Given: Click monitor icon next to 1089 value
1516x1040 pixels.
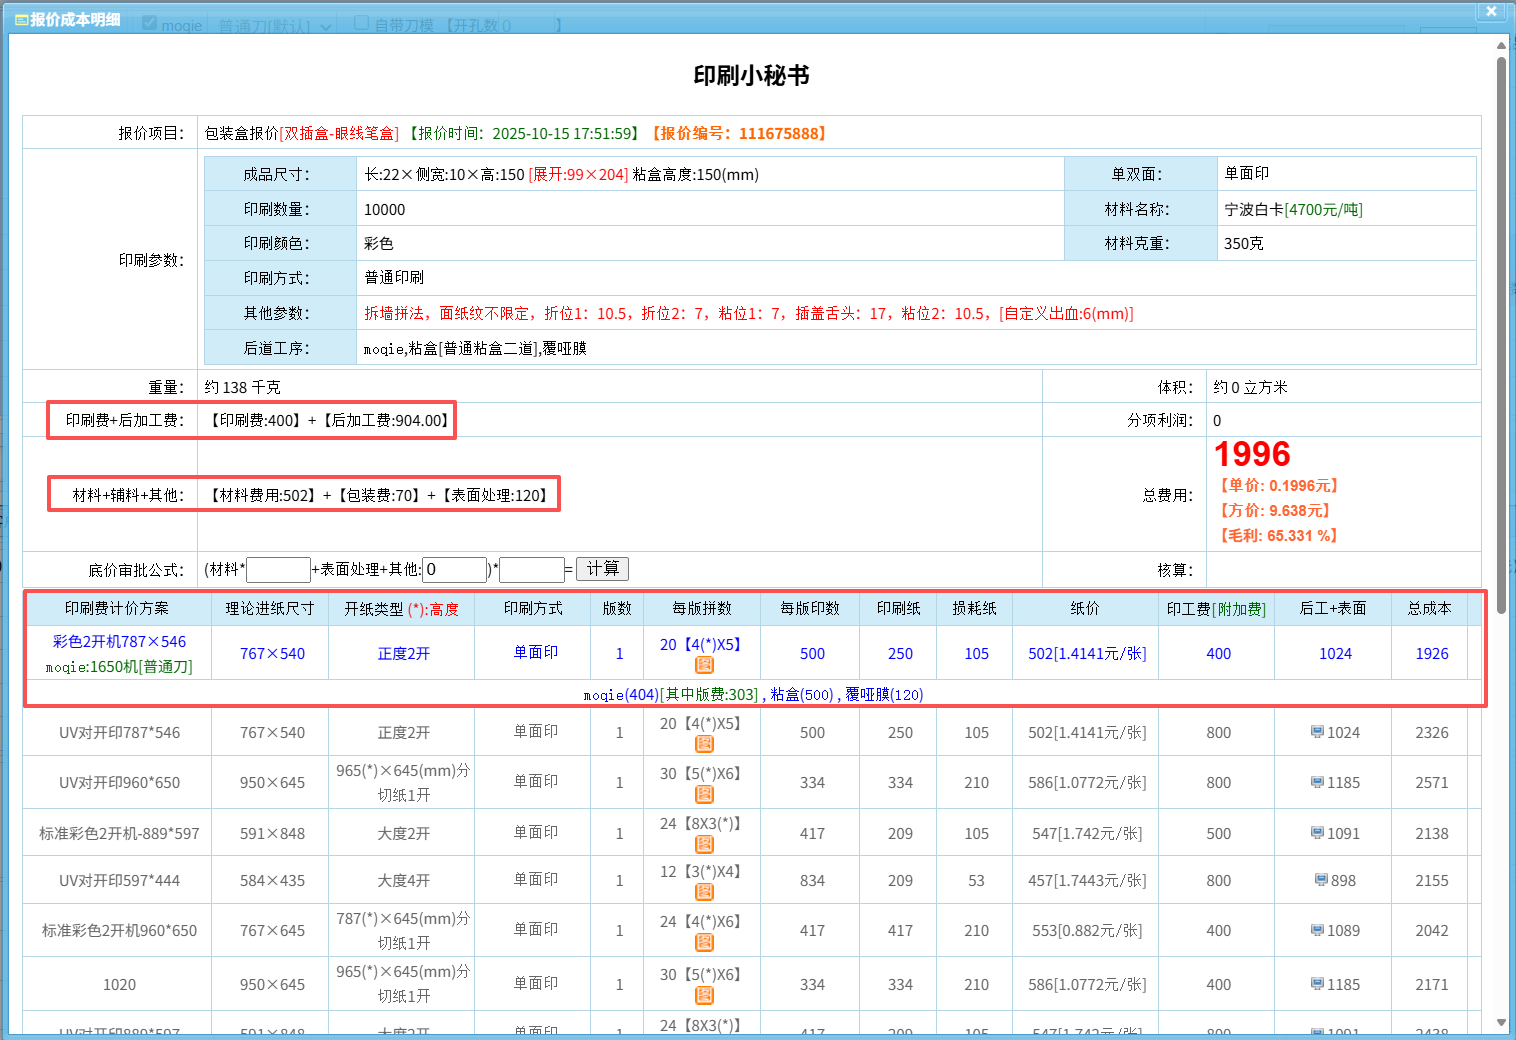Looking at the screenshot, I should (x=1317, y=930).
